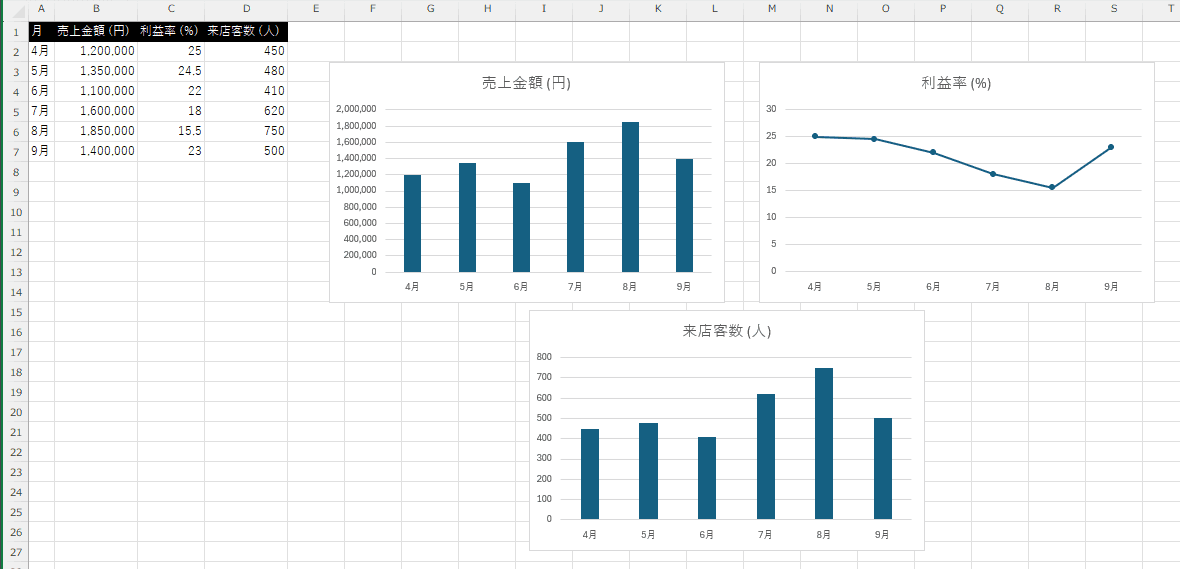
Task: Select the 4月 data point on the 利益率 line
Action: point(815,136)
